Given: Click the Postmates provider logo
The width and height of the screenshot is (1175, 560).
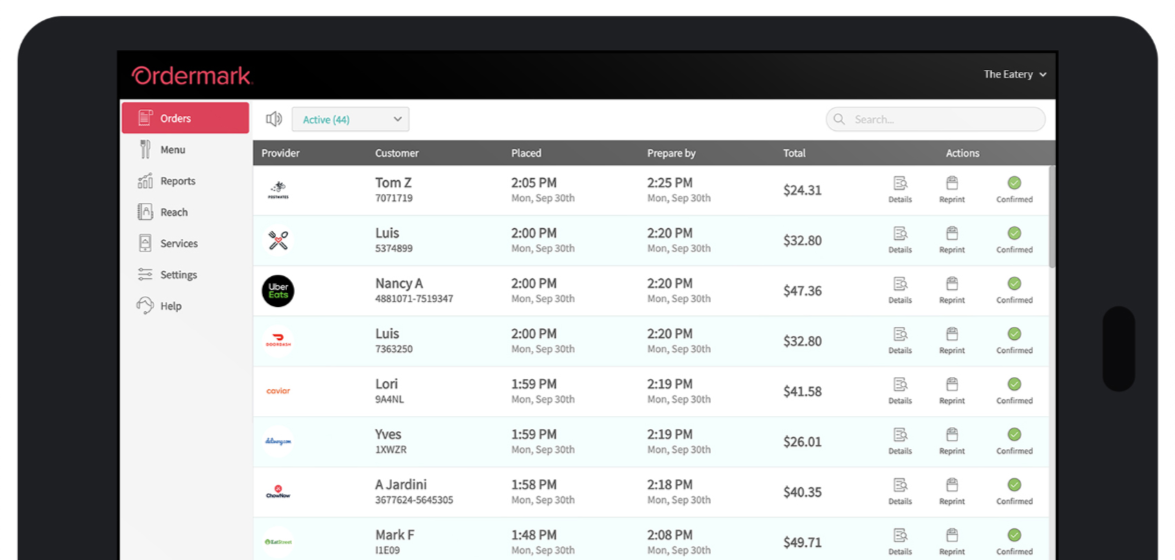Looking at the screenshot, I should click(278, 190).
